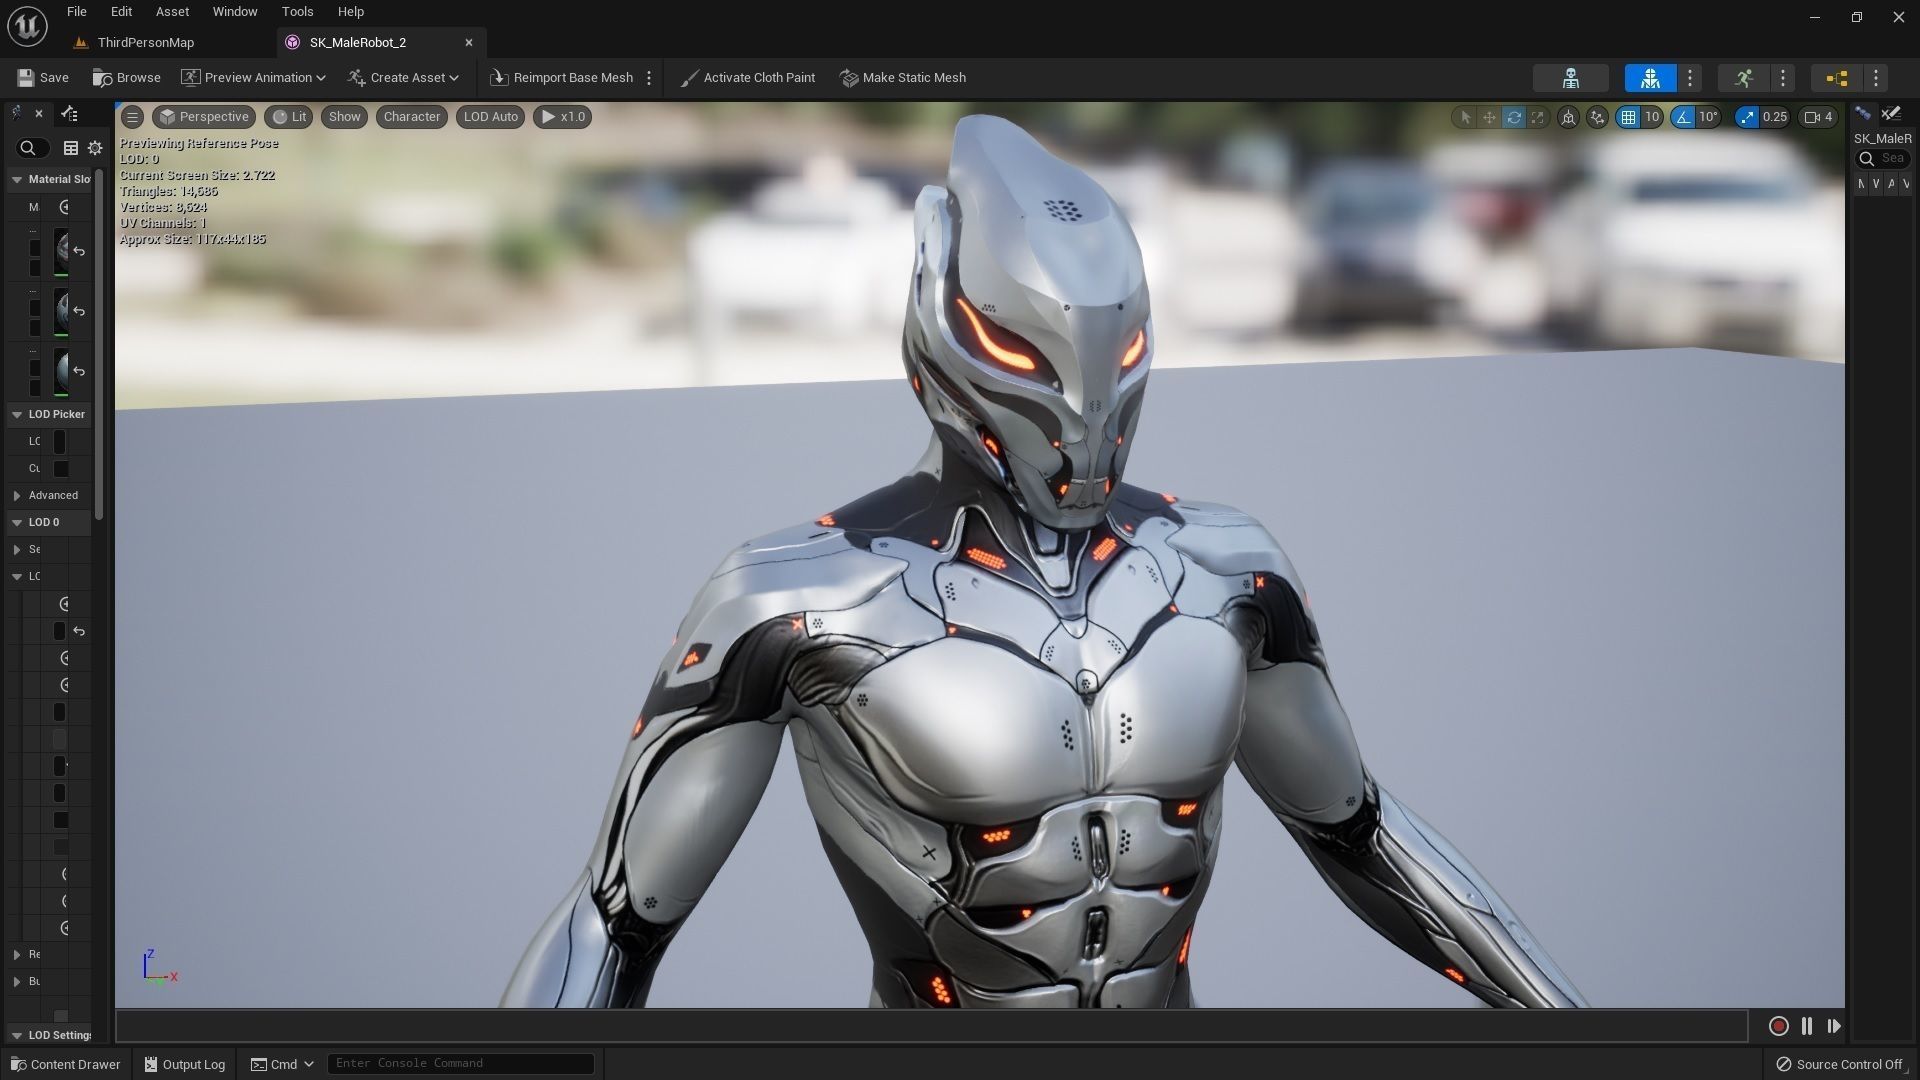
Task: Toggle checkbox above LOD Settings header
Action: click(61, 1016)
